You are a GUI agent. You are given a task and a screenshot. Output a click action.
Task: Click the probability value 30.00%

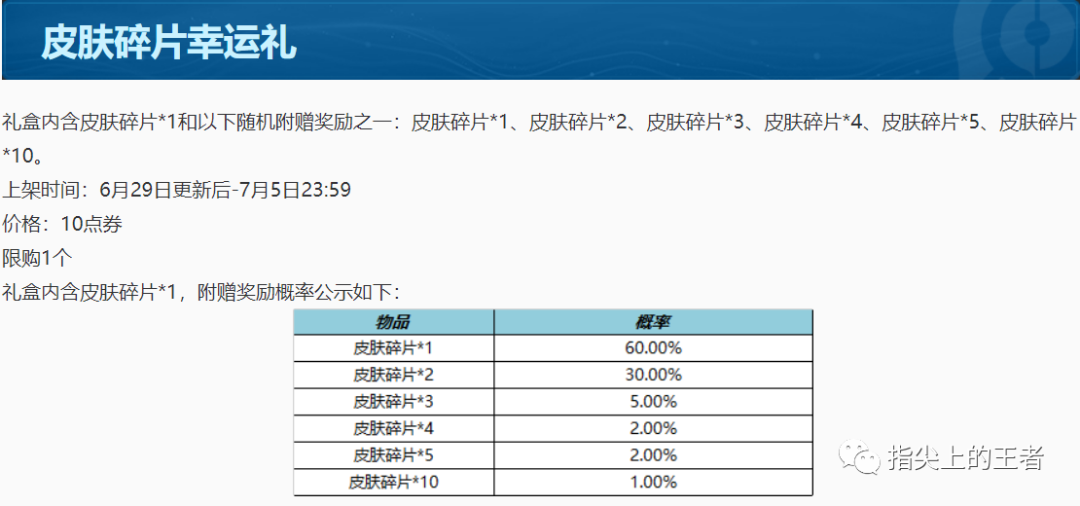[653, 375]
